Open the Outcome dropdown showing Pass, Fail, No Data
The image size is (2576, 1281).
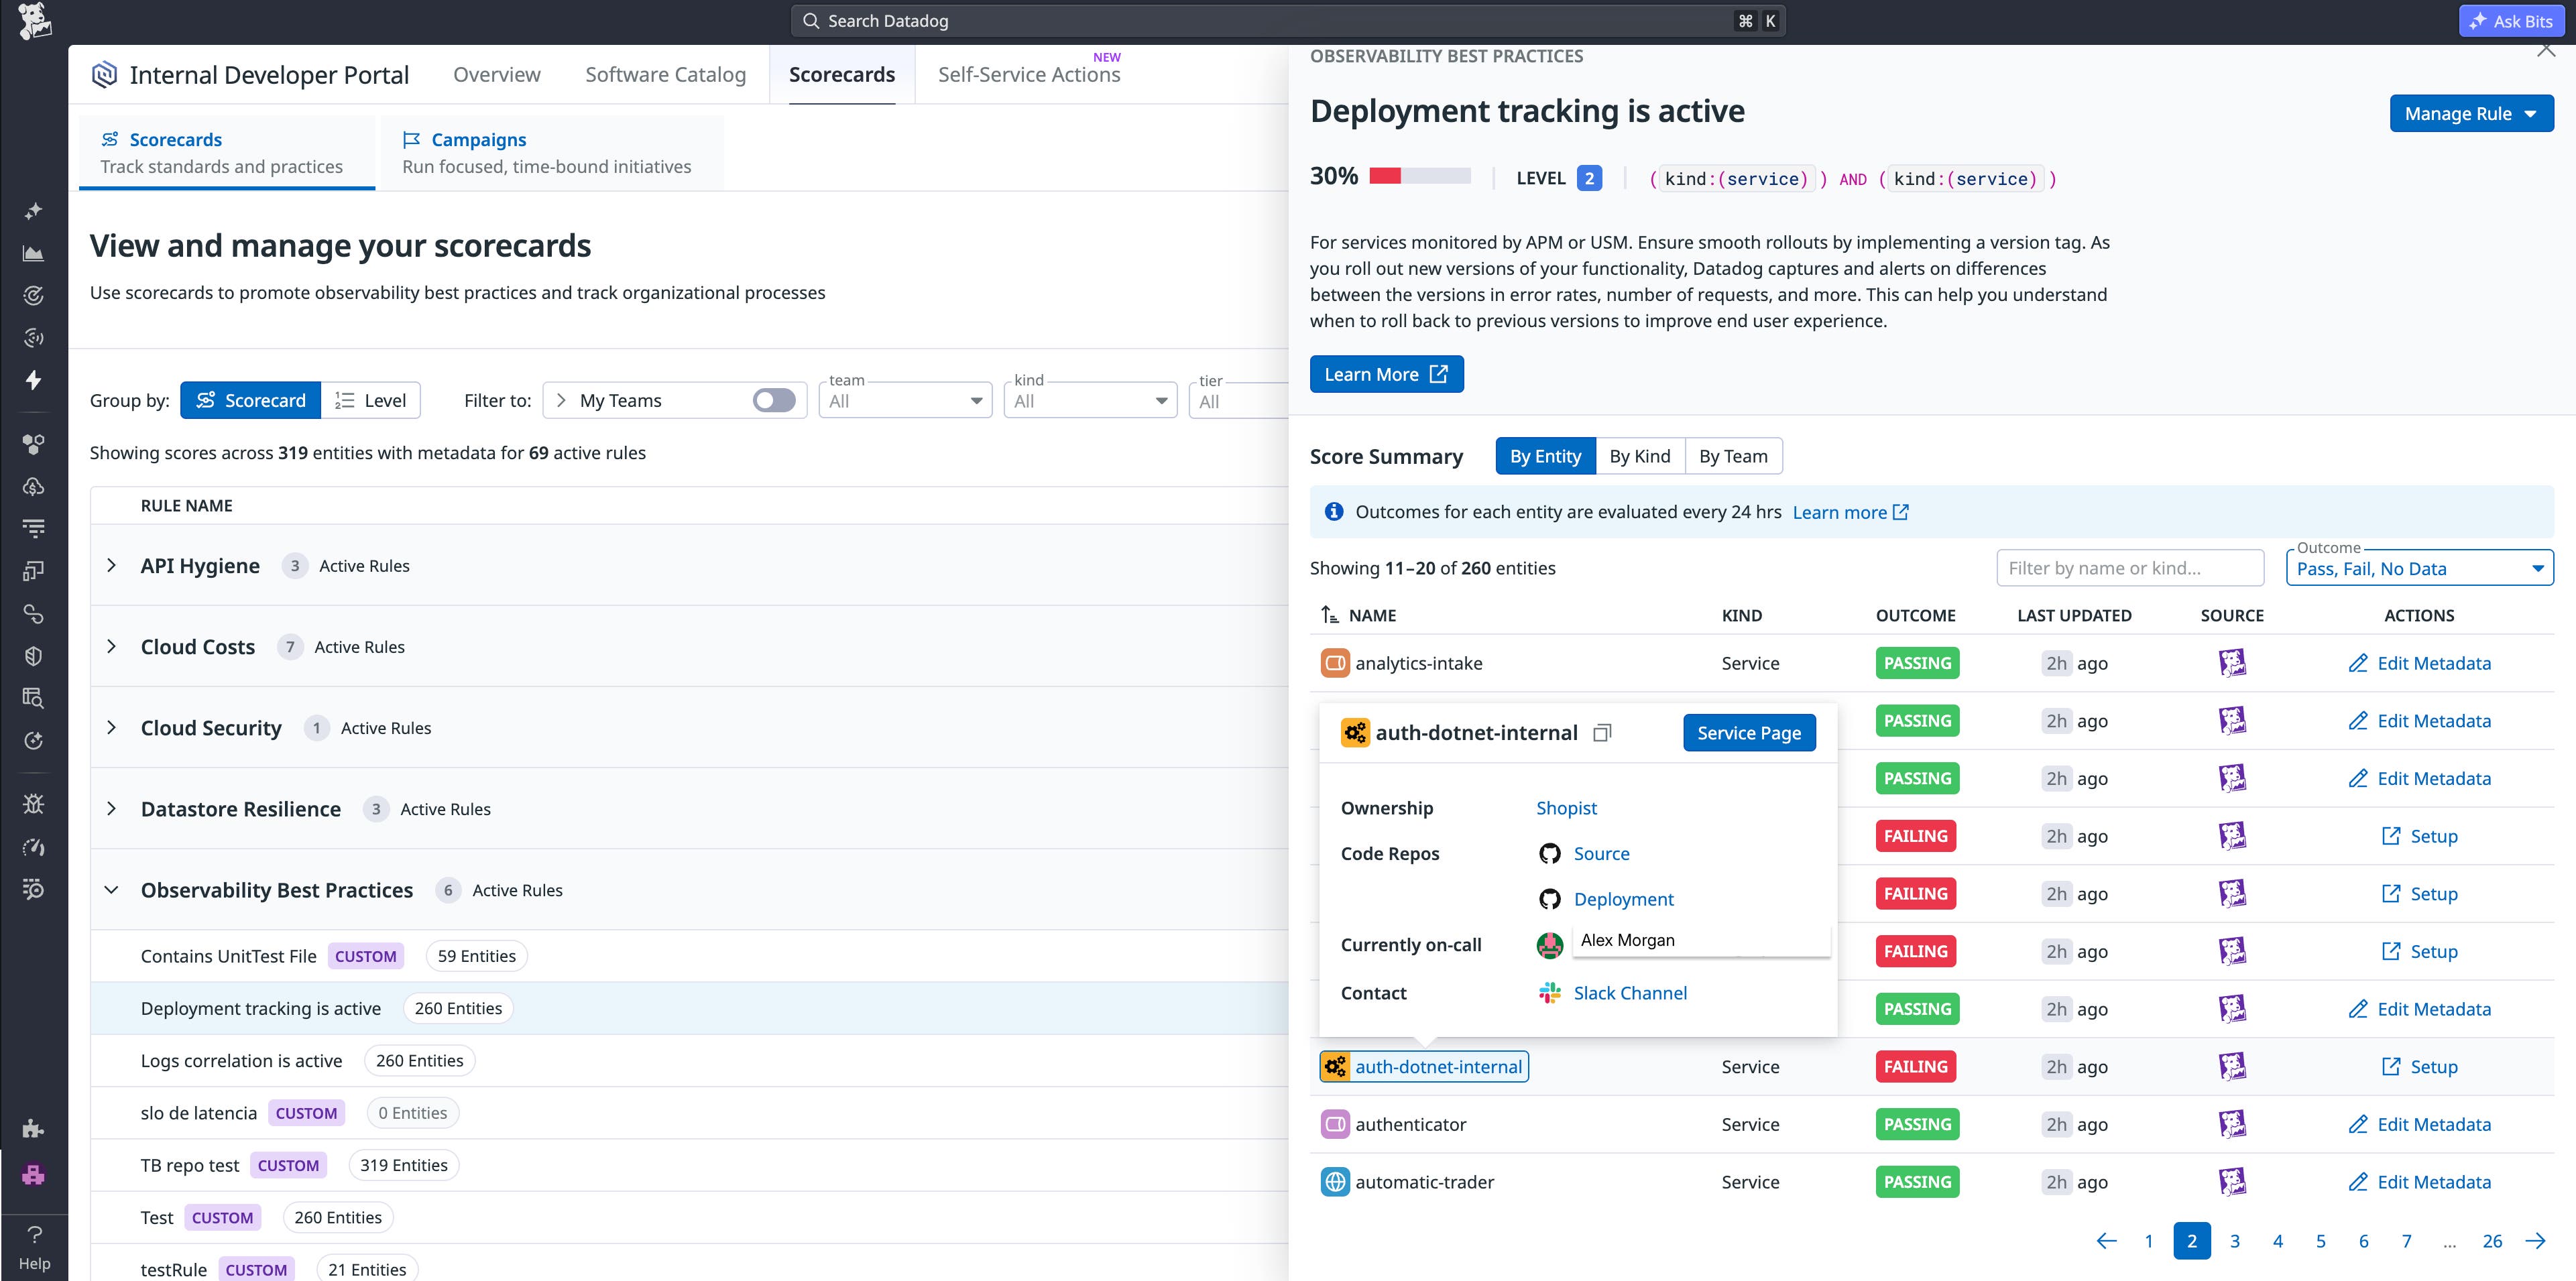click(x=2418, y=568)
